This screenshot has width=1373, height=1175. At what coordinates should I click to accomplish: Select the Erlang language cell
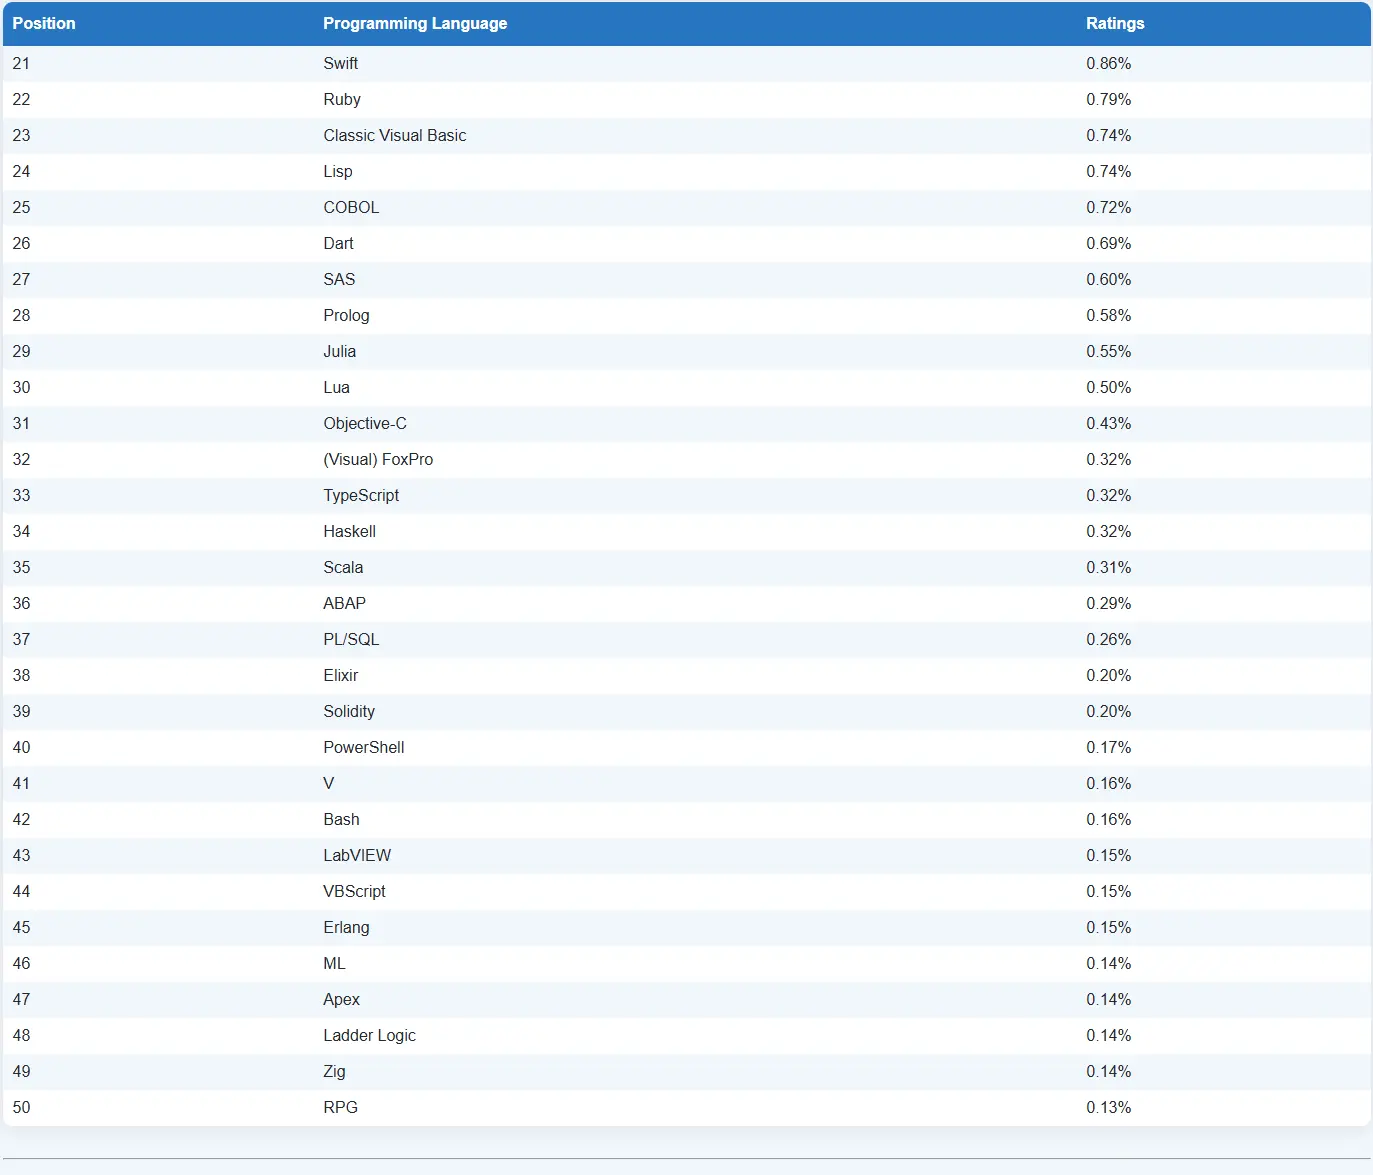pyautogui.click(x=346, y=927)
